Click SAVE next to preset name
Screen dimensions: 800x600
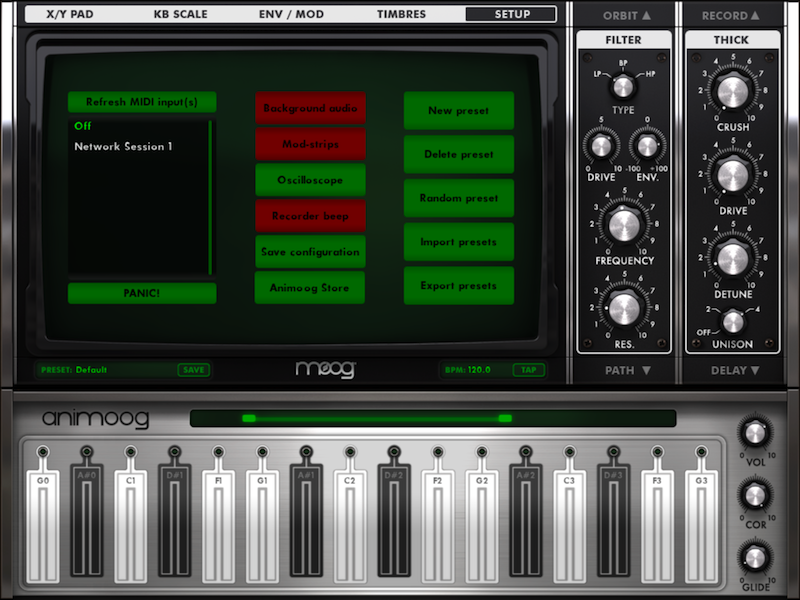pos(193,370)
